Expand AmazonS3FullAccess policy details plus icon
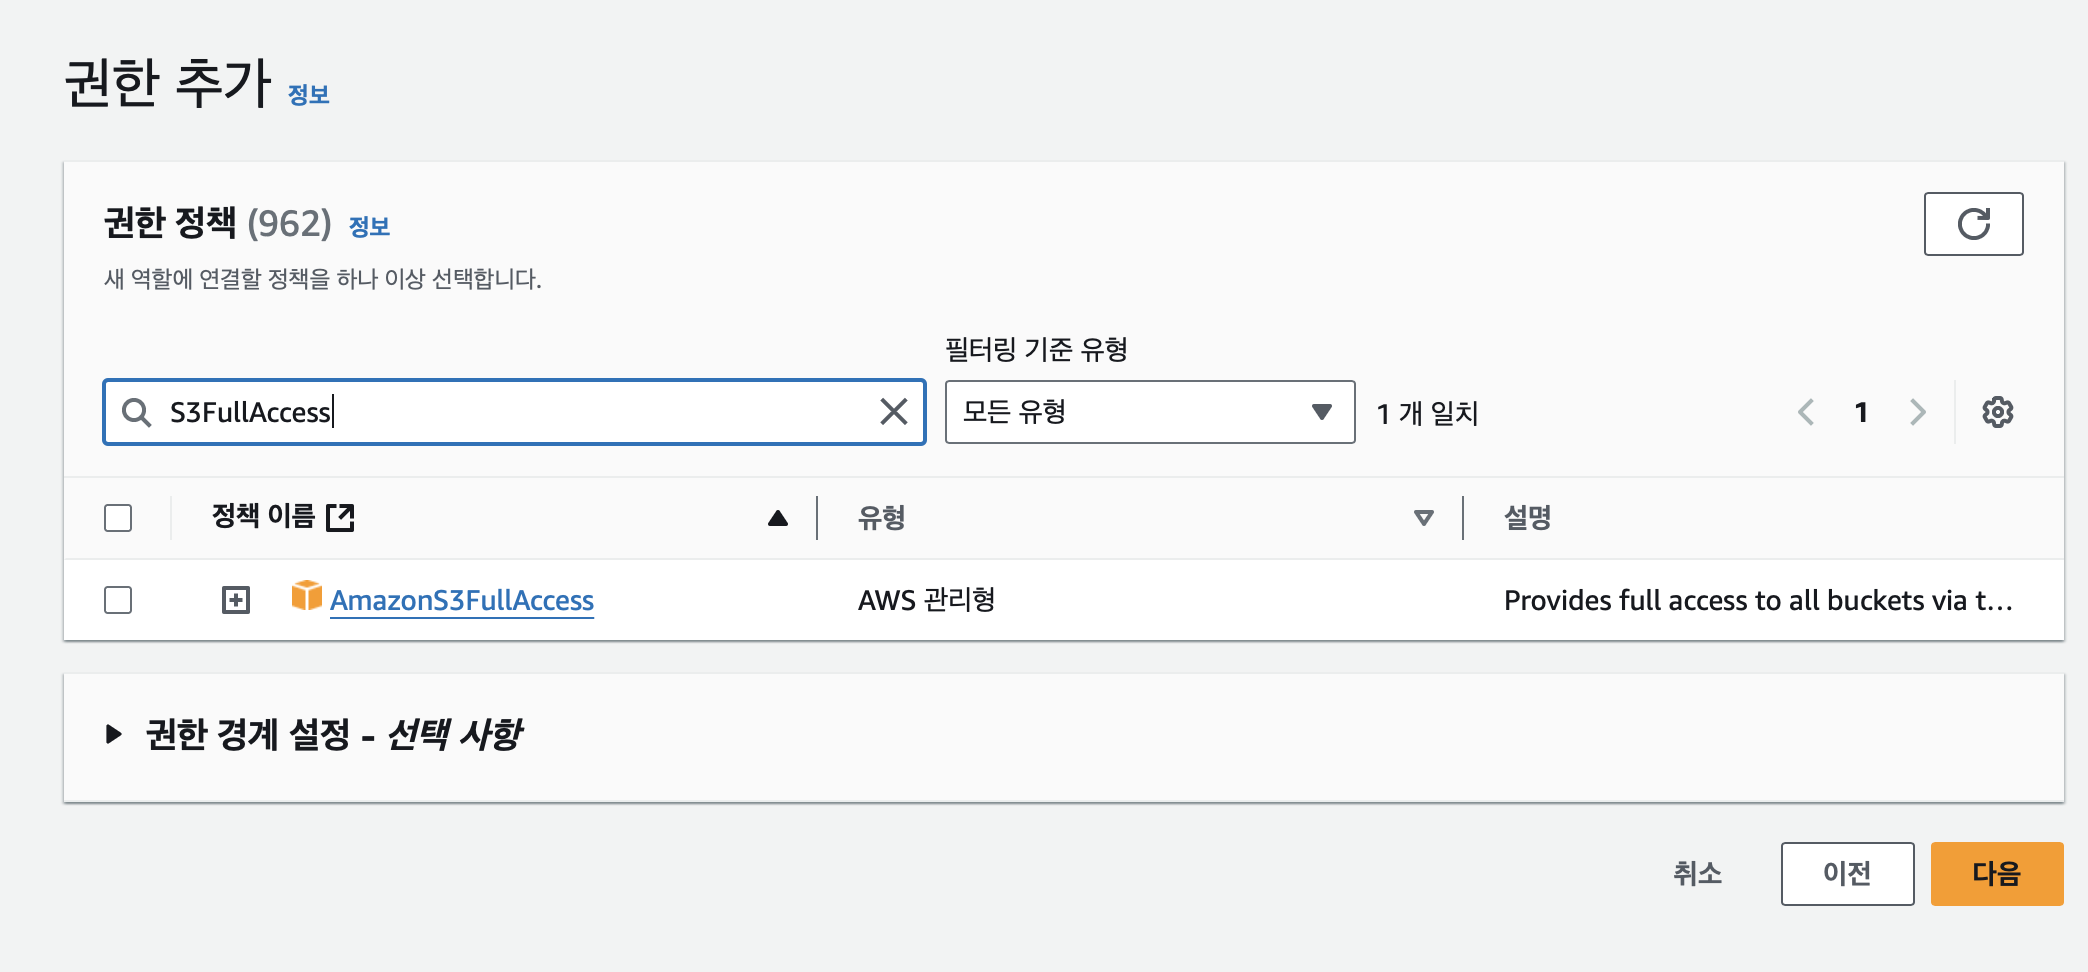Screen dimensions: 2088x972 [236, 600]
